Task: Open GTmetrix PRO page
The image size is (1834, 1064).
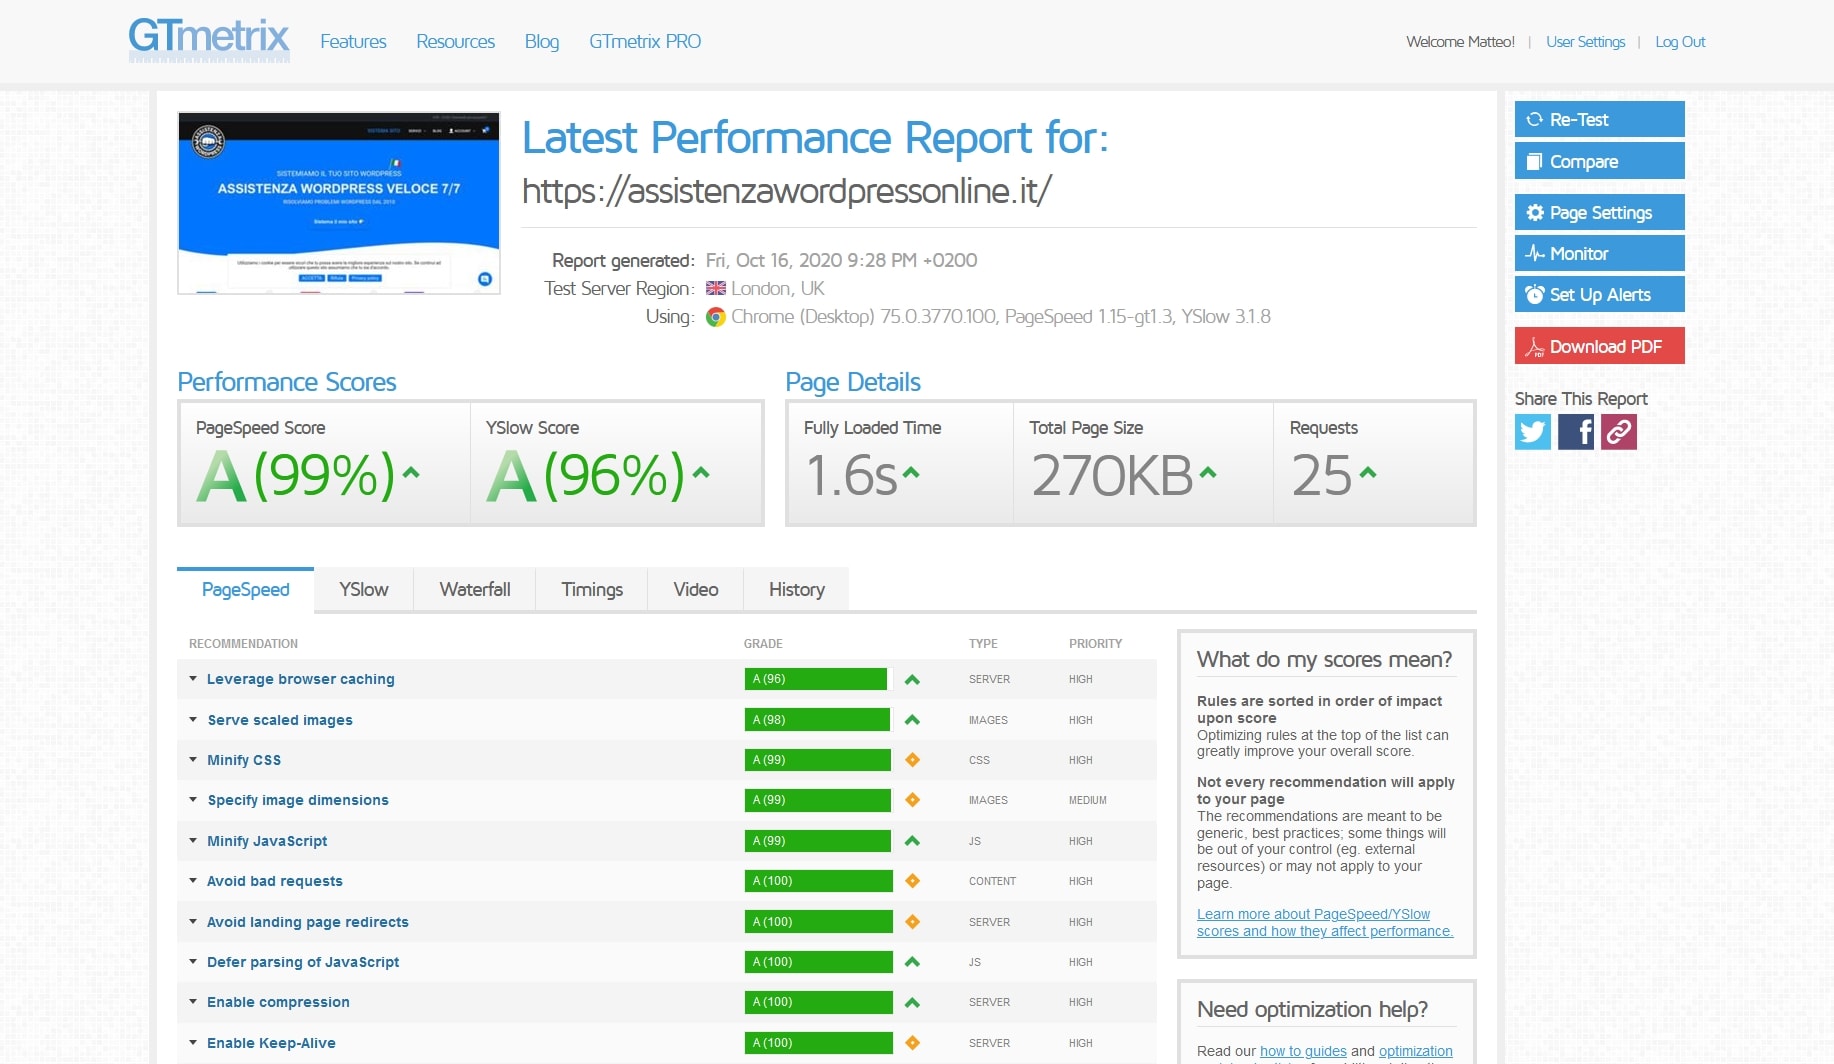Action: click(x=645, y=41)
